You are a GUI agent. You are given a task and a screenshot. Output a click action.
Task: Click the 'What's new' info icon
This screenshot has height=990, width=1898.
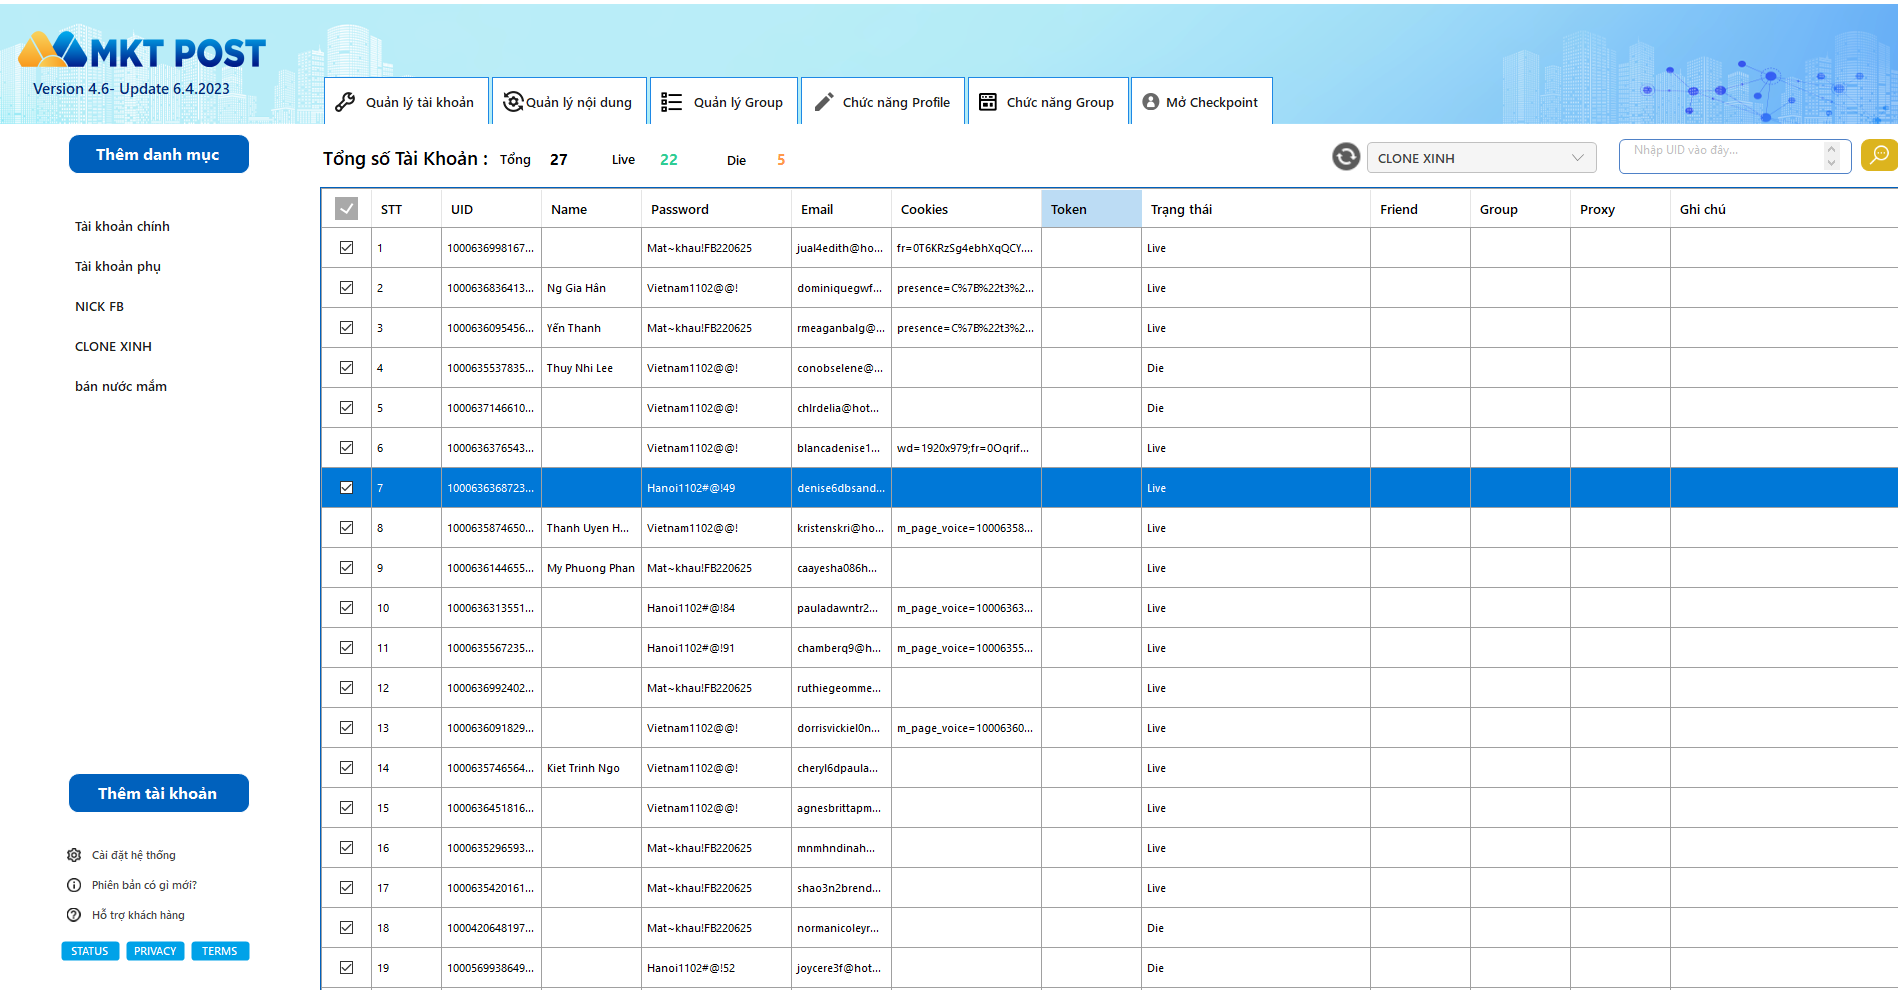tap(74, 885)
